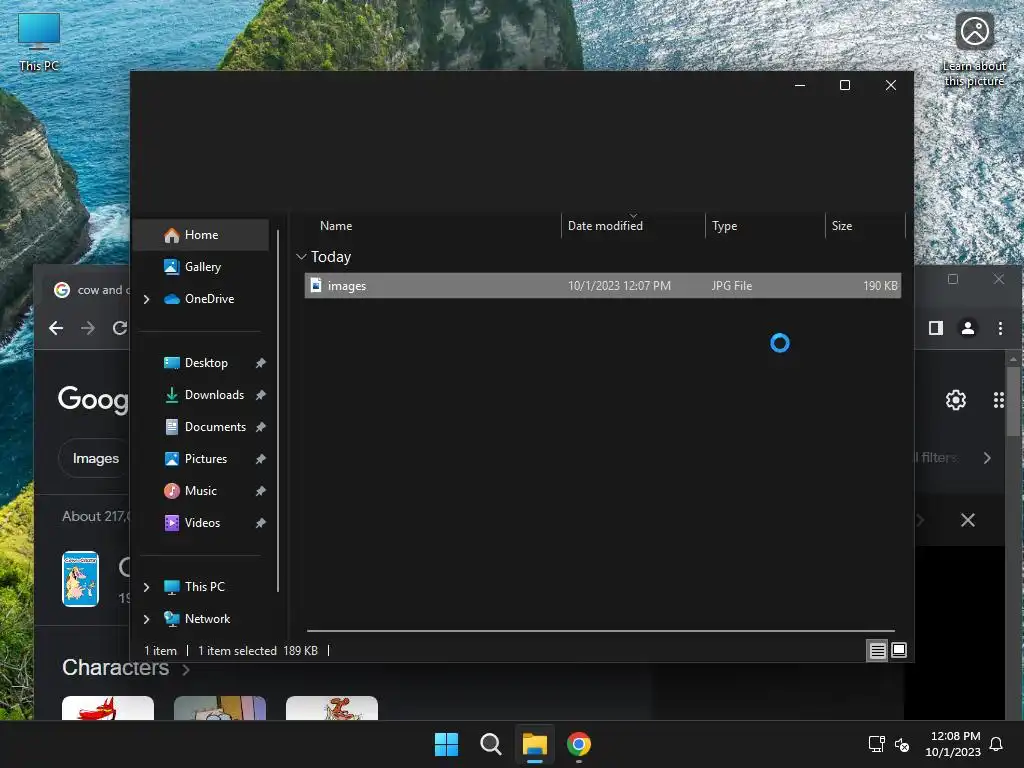
Task: Click the Google logo in Chrome
Action: [x=93, y=398]
